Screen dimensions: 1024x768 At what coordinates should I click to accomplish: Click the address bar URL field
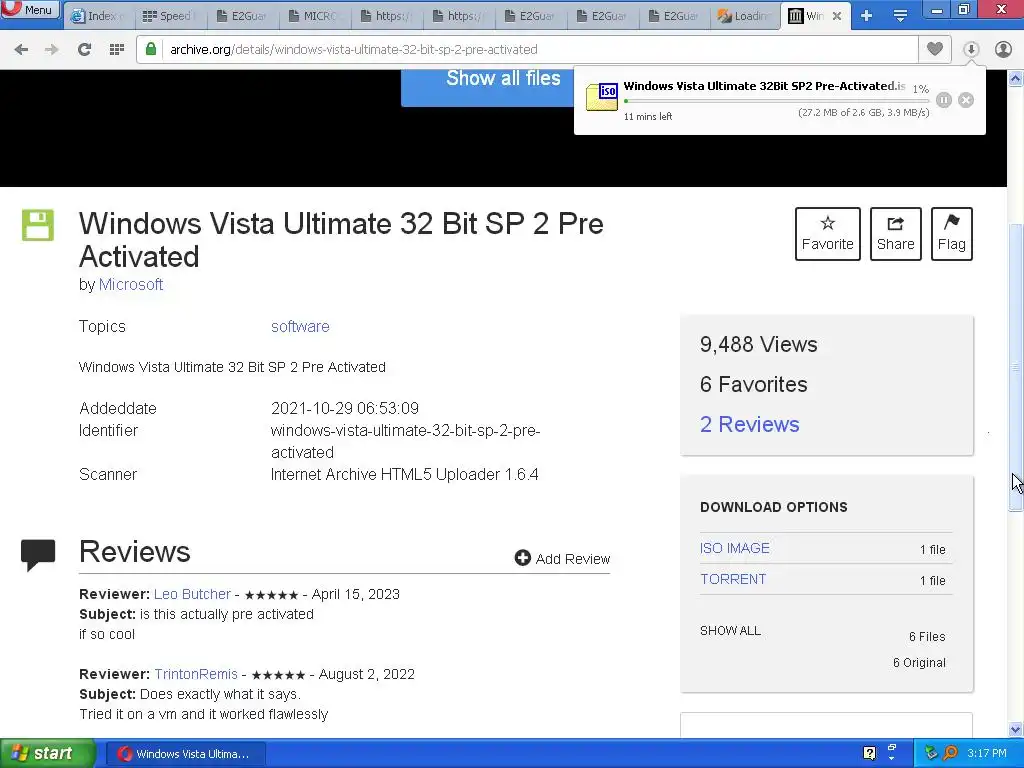coord(528,49)
